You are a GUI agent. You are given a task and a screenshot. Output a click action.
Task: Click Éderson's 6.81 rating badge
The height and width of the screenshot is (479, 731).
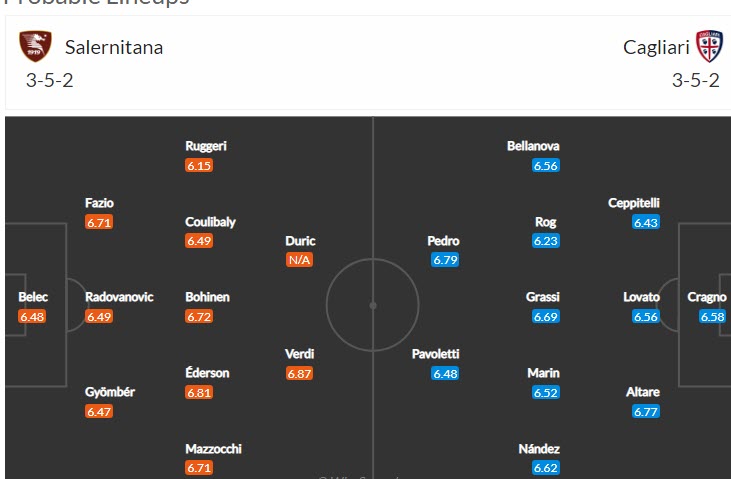click(x=199, y=392)
